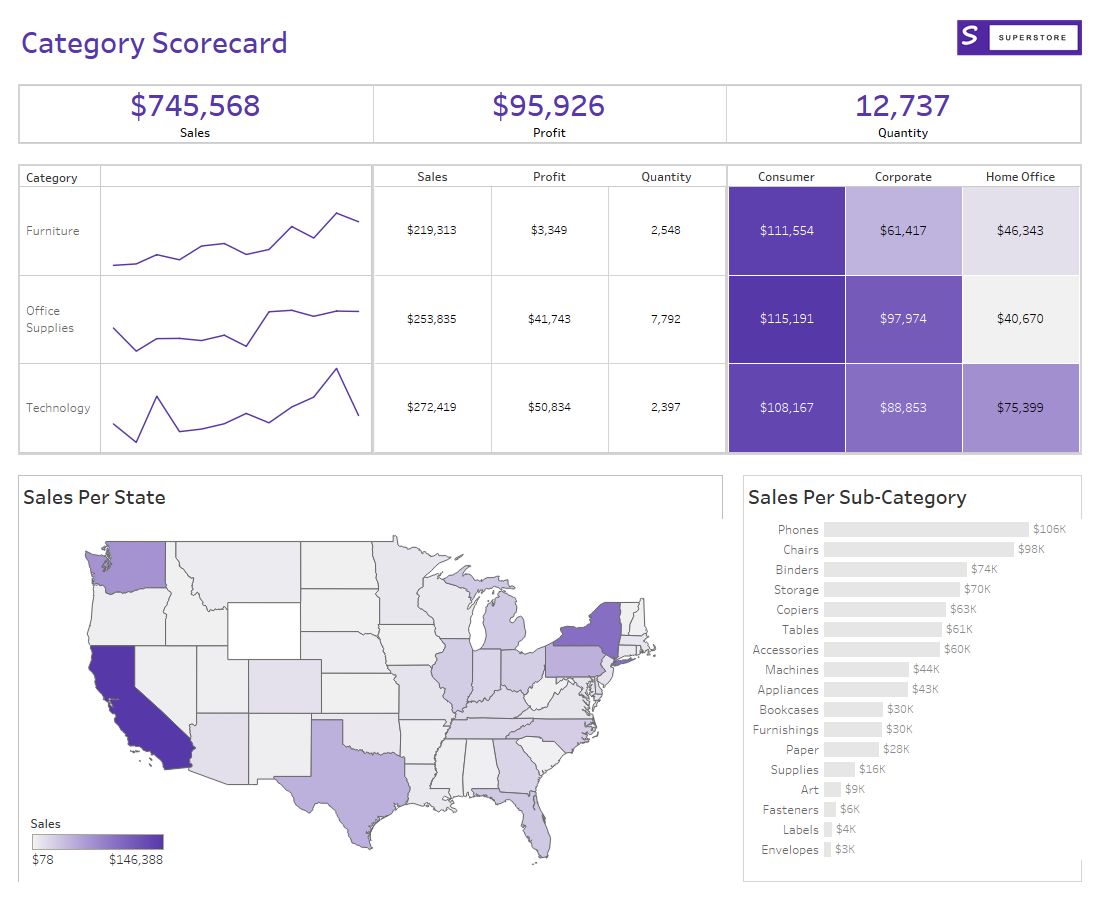Click the Furnishings bar $30K

[853, 730]
